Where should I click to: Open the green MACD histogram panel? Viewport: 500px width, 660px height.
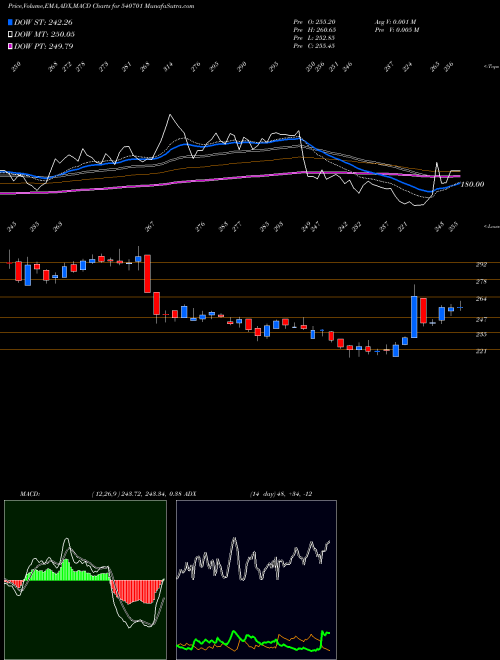[85, 580]
